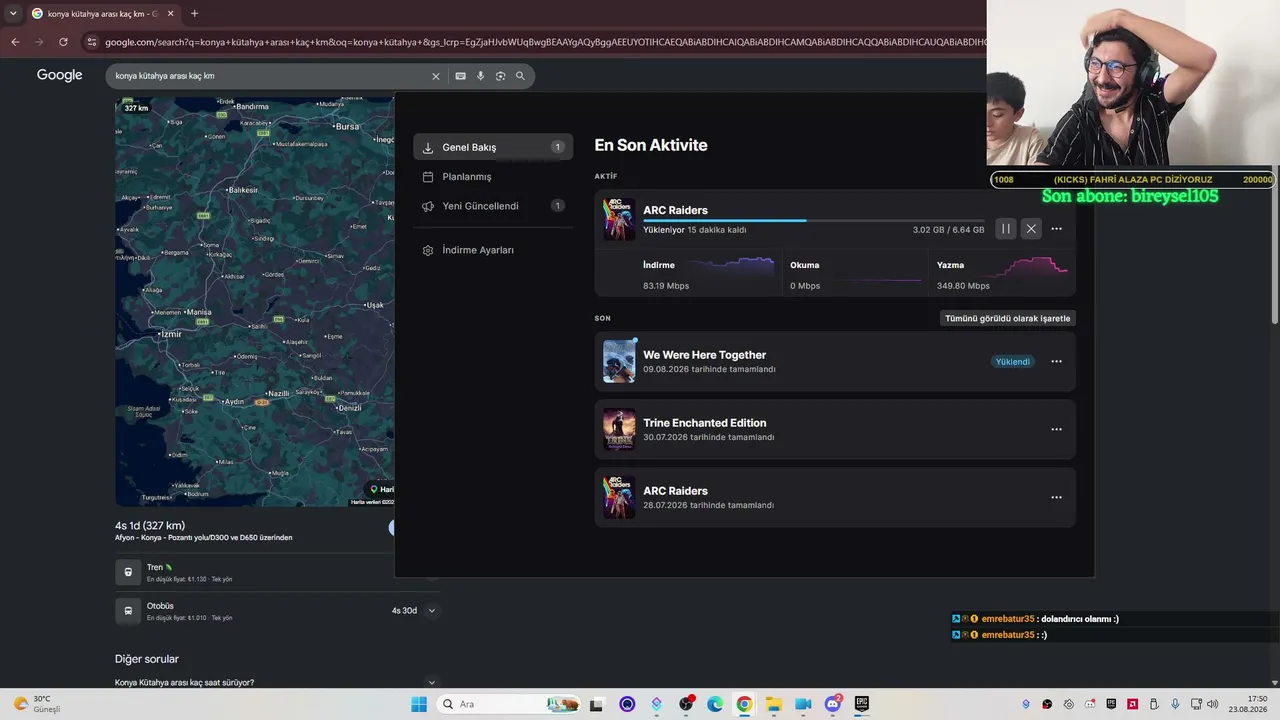
Task: Click the Google search box text
Action: click(165, 76)
